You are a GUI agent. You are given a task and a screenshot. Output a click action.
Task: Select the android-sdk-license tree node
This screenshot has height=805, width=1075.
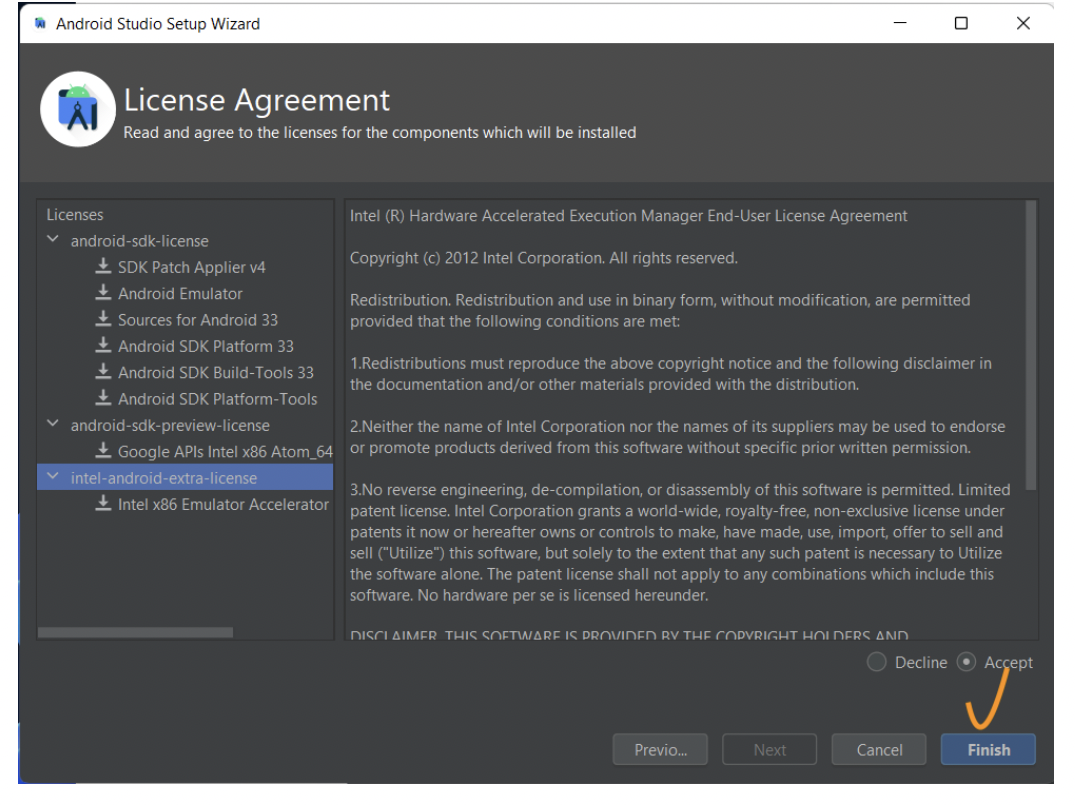pos(139,241)
